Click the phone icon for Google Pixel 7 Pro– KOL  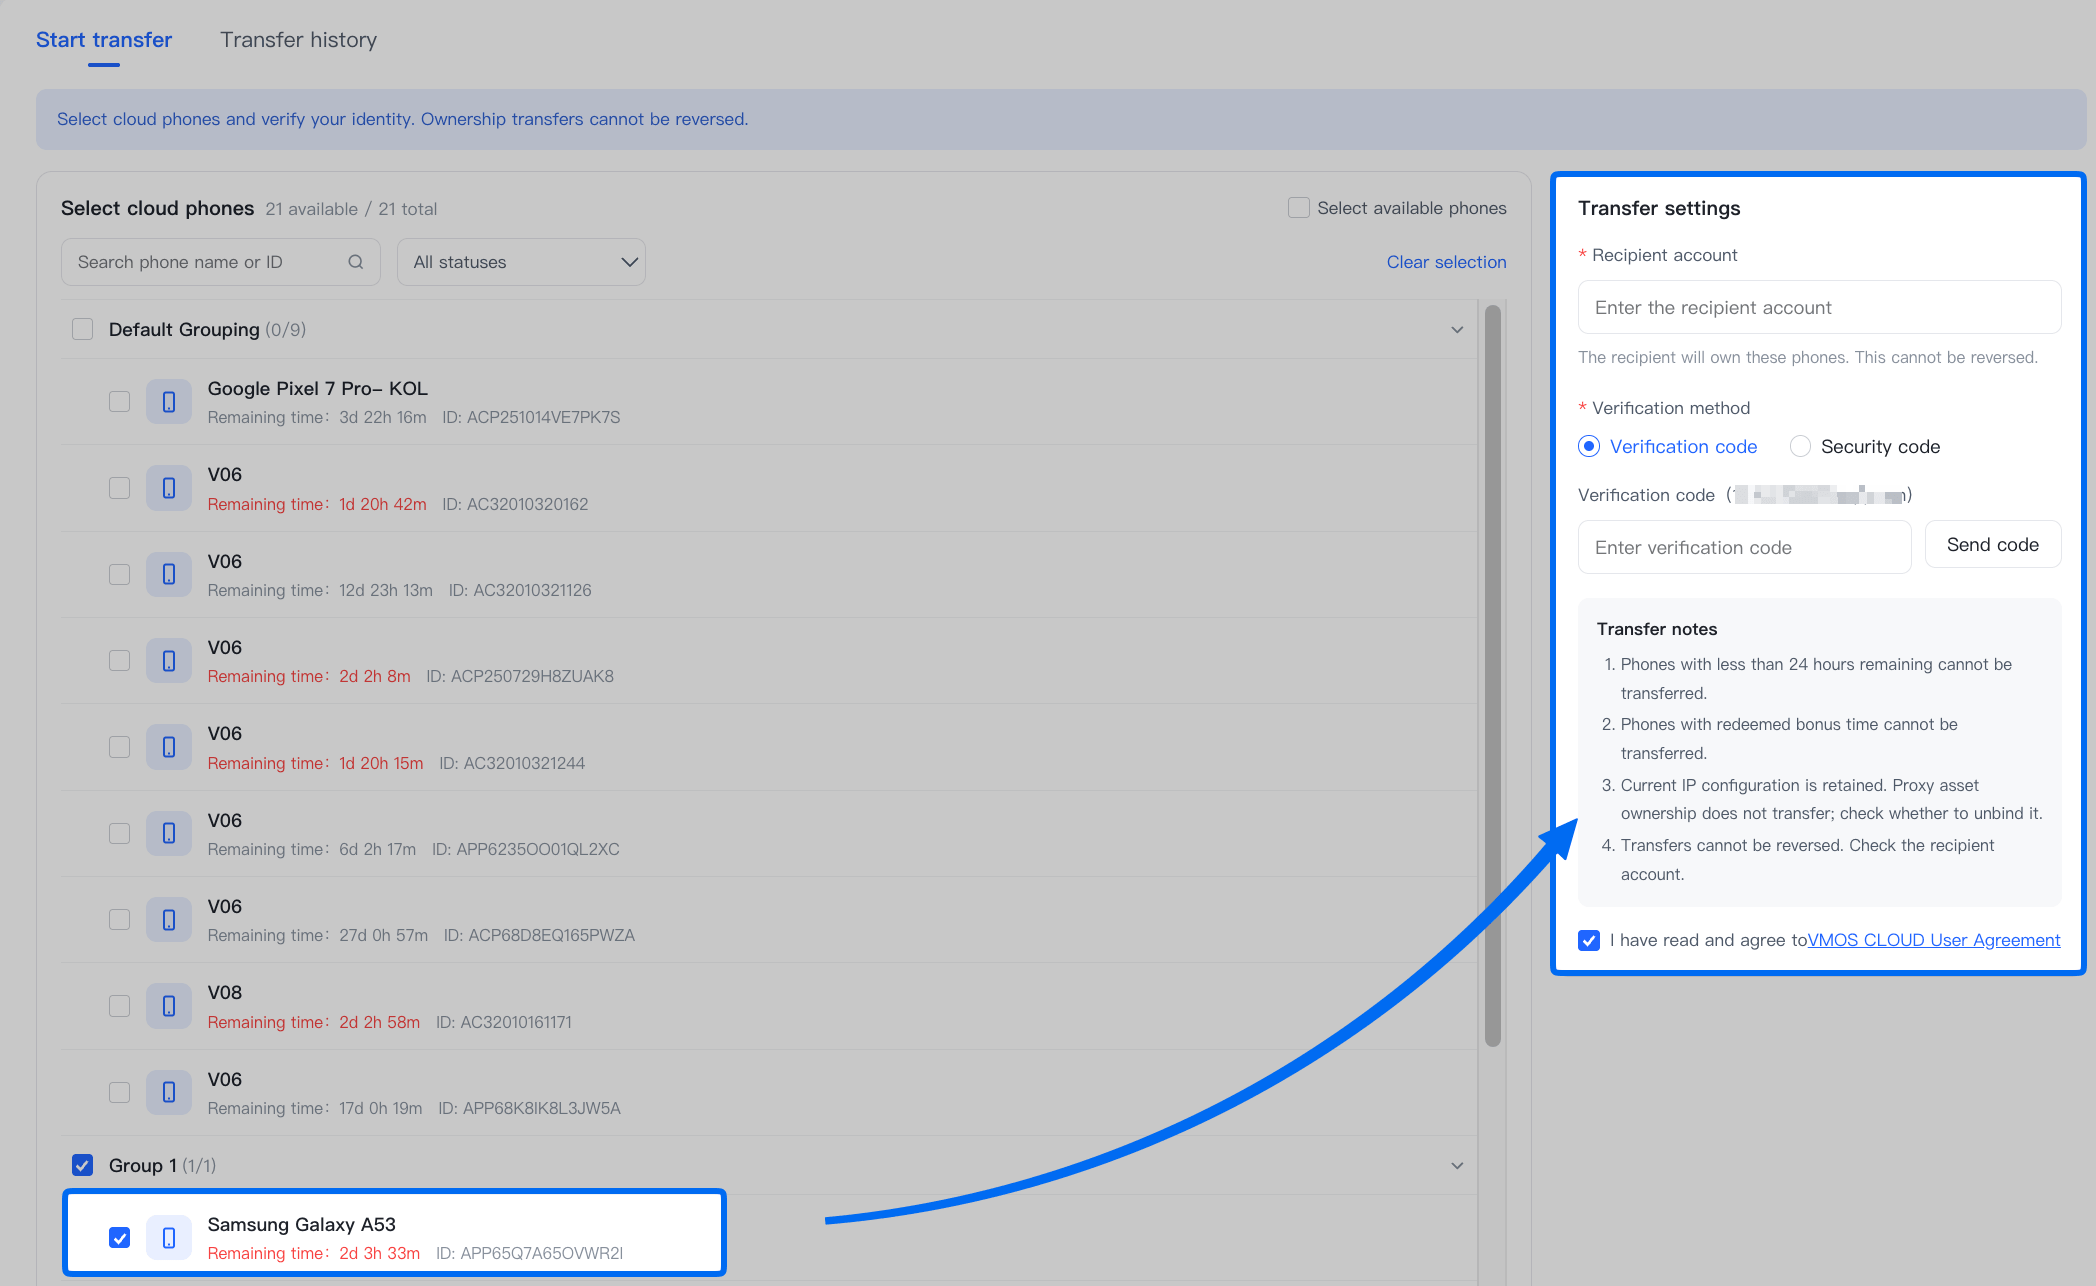point(169,402)
